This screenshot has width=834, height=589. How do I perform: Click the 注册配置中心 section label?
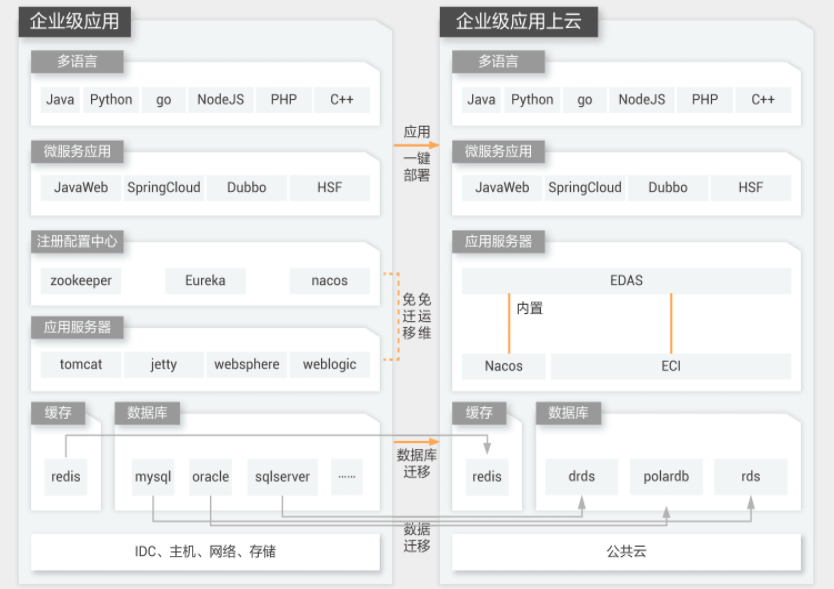pyautogui.click(x=77, y=242)
